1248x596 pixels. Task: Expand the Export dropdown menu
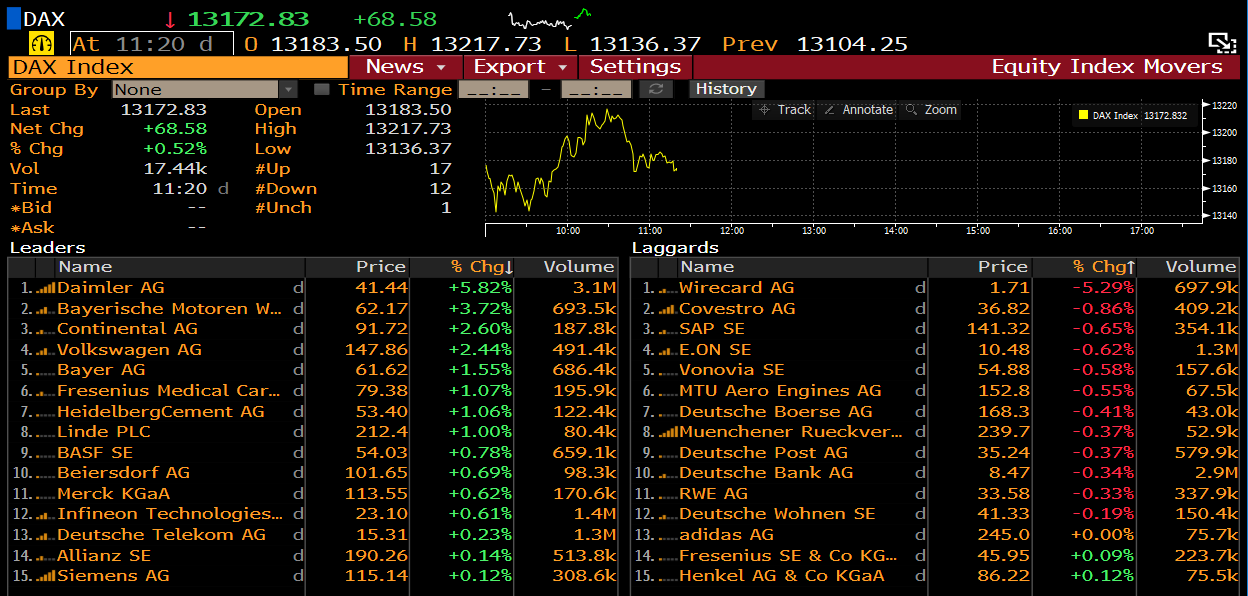(x=520, y=67)
